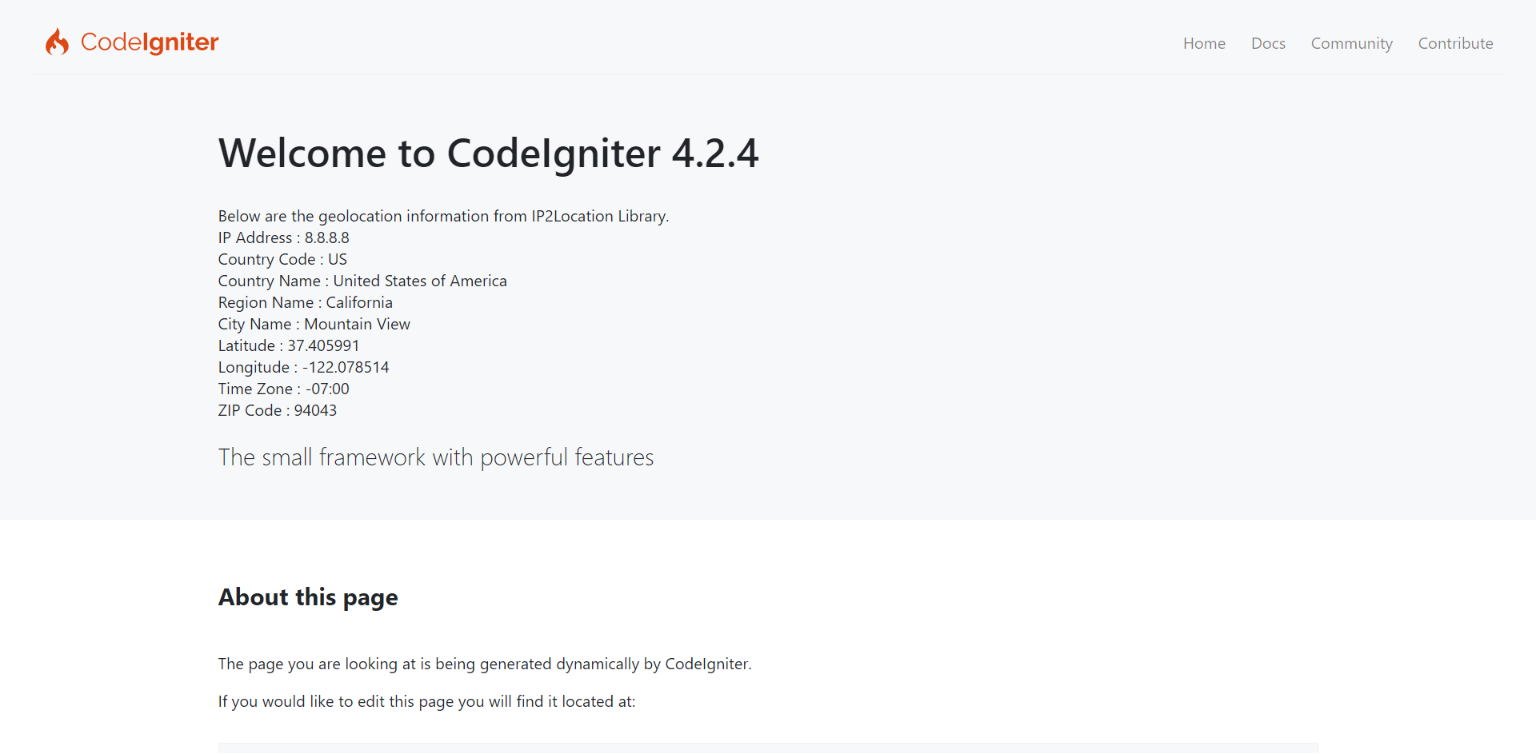Click the ZIP Code 94043 line
This screenshot has width=1536, height=754.
[277, 410]
